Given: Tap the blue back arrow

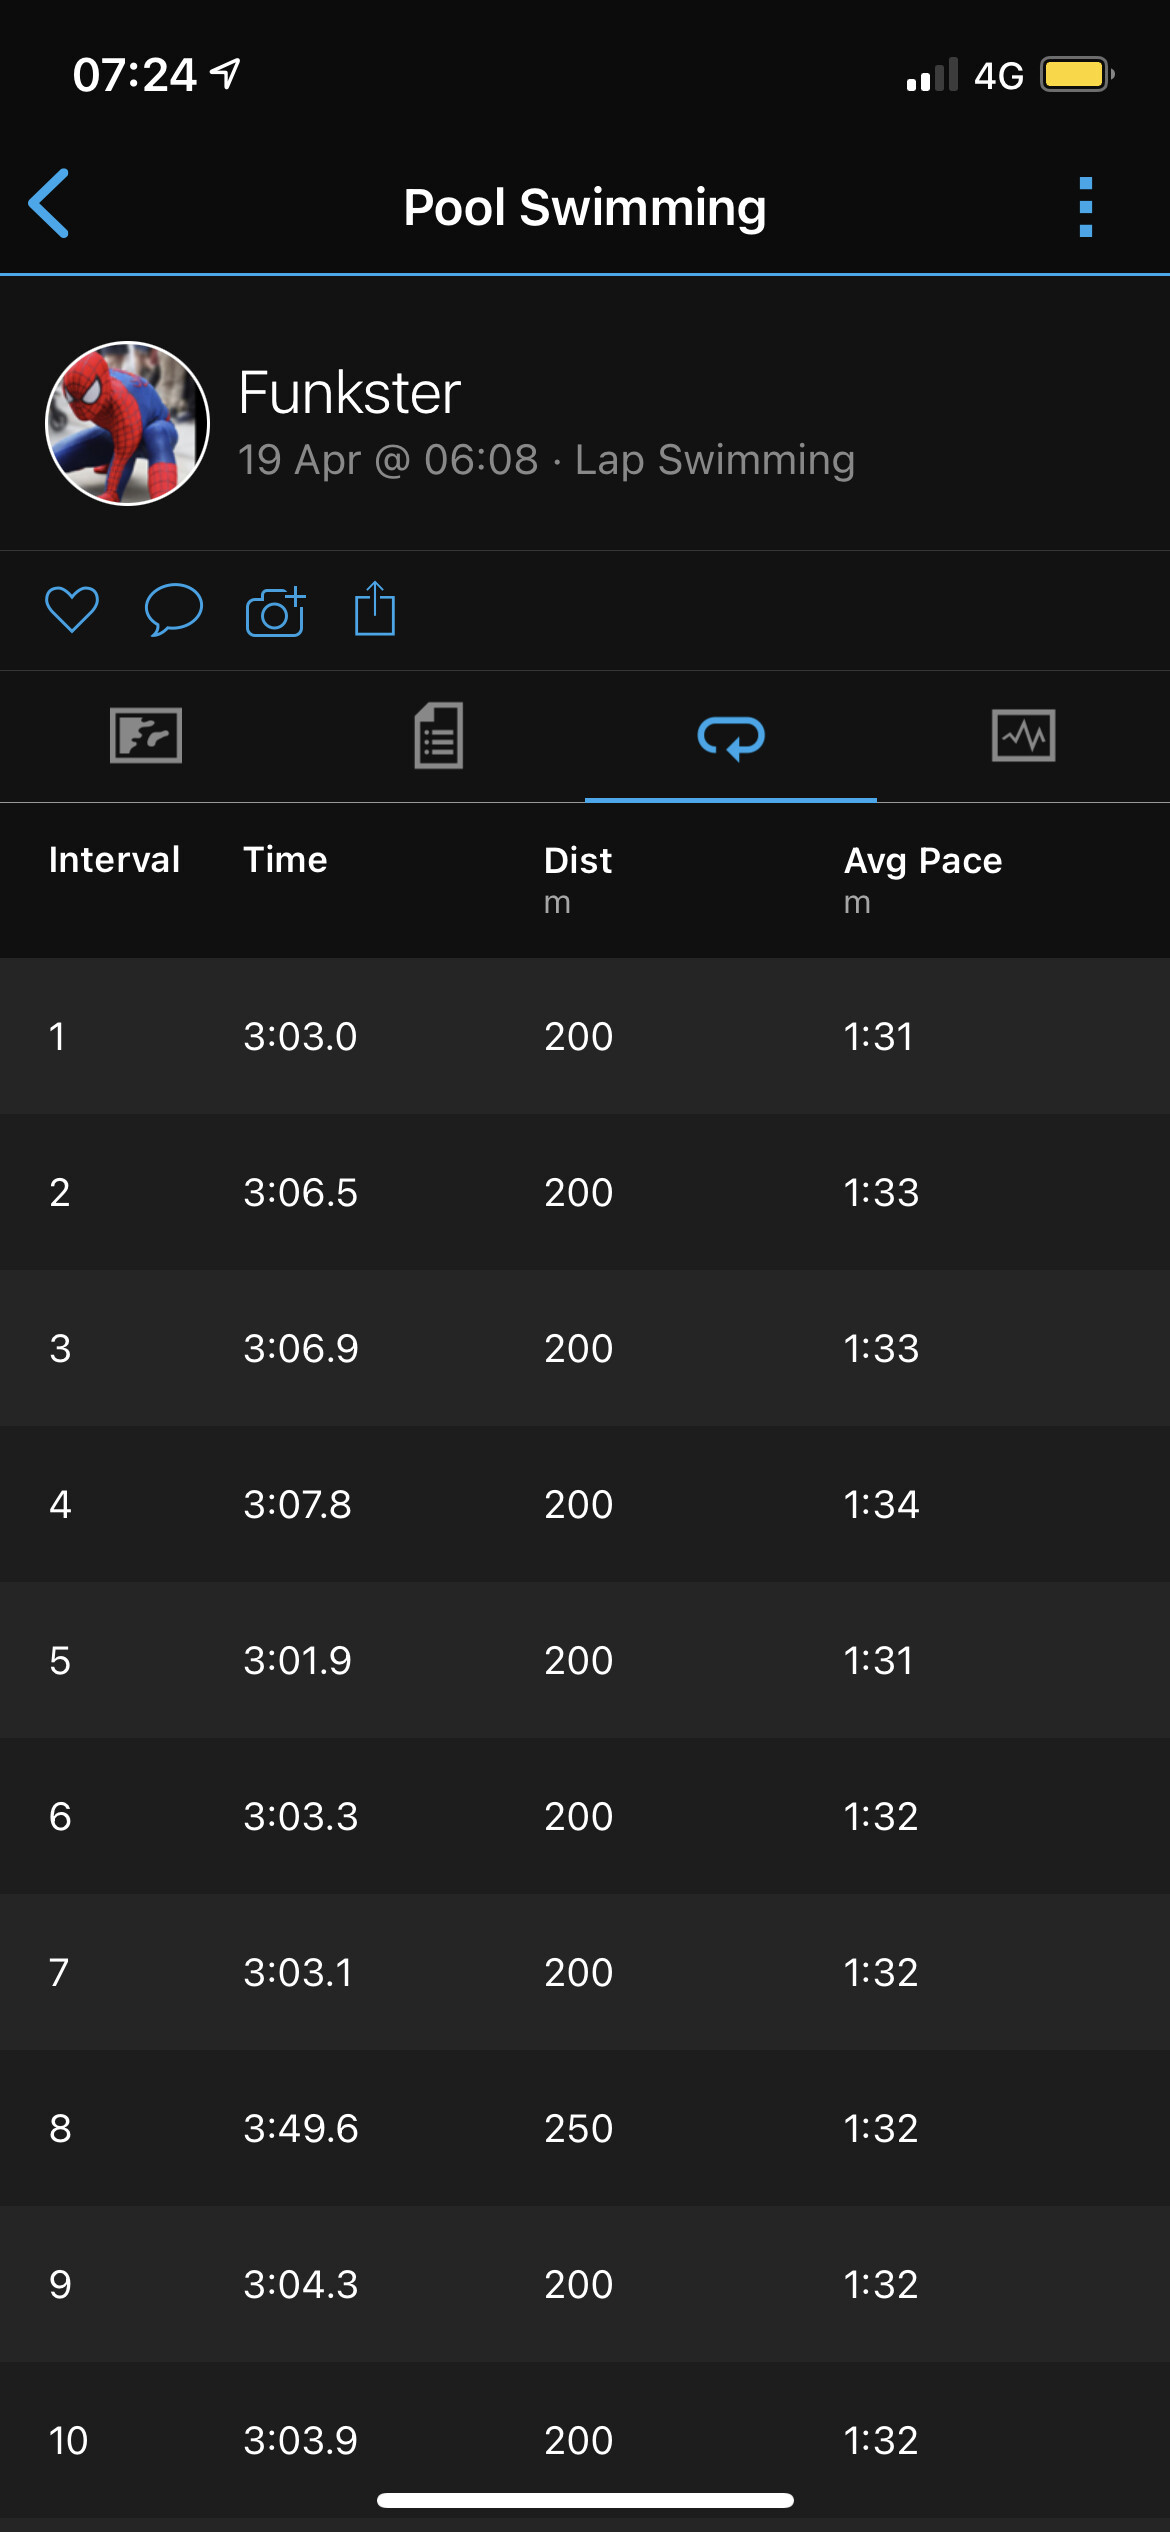Looking at the screenshot, I should coord(49,204).
